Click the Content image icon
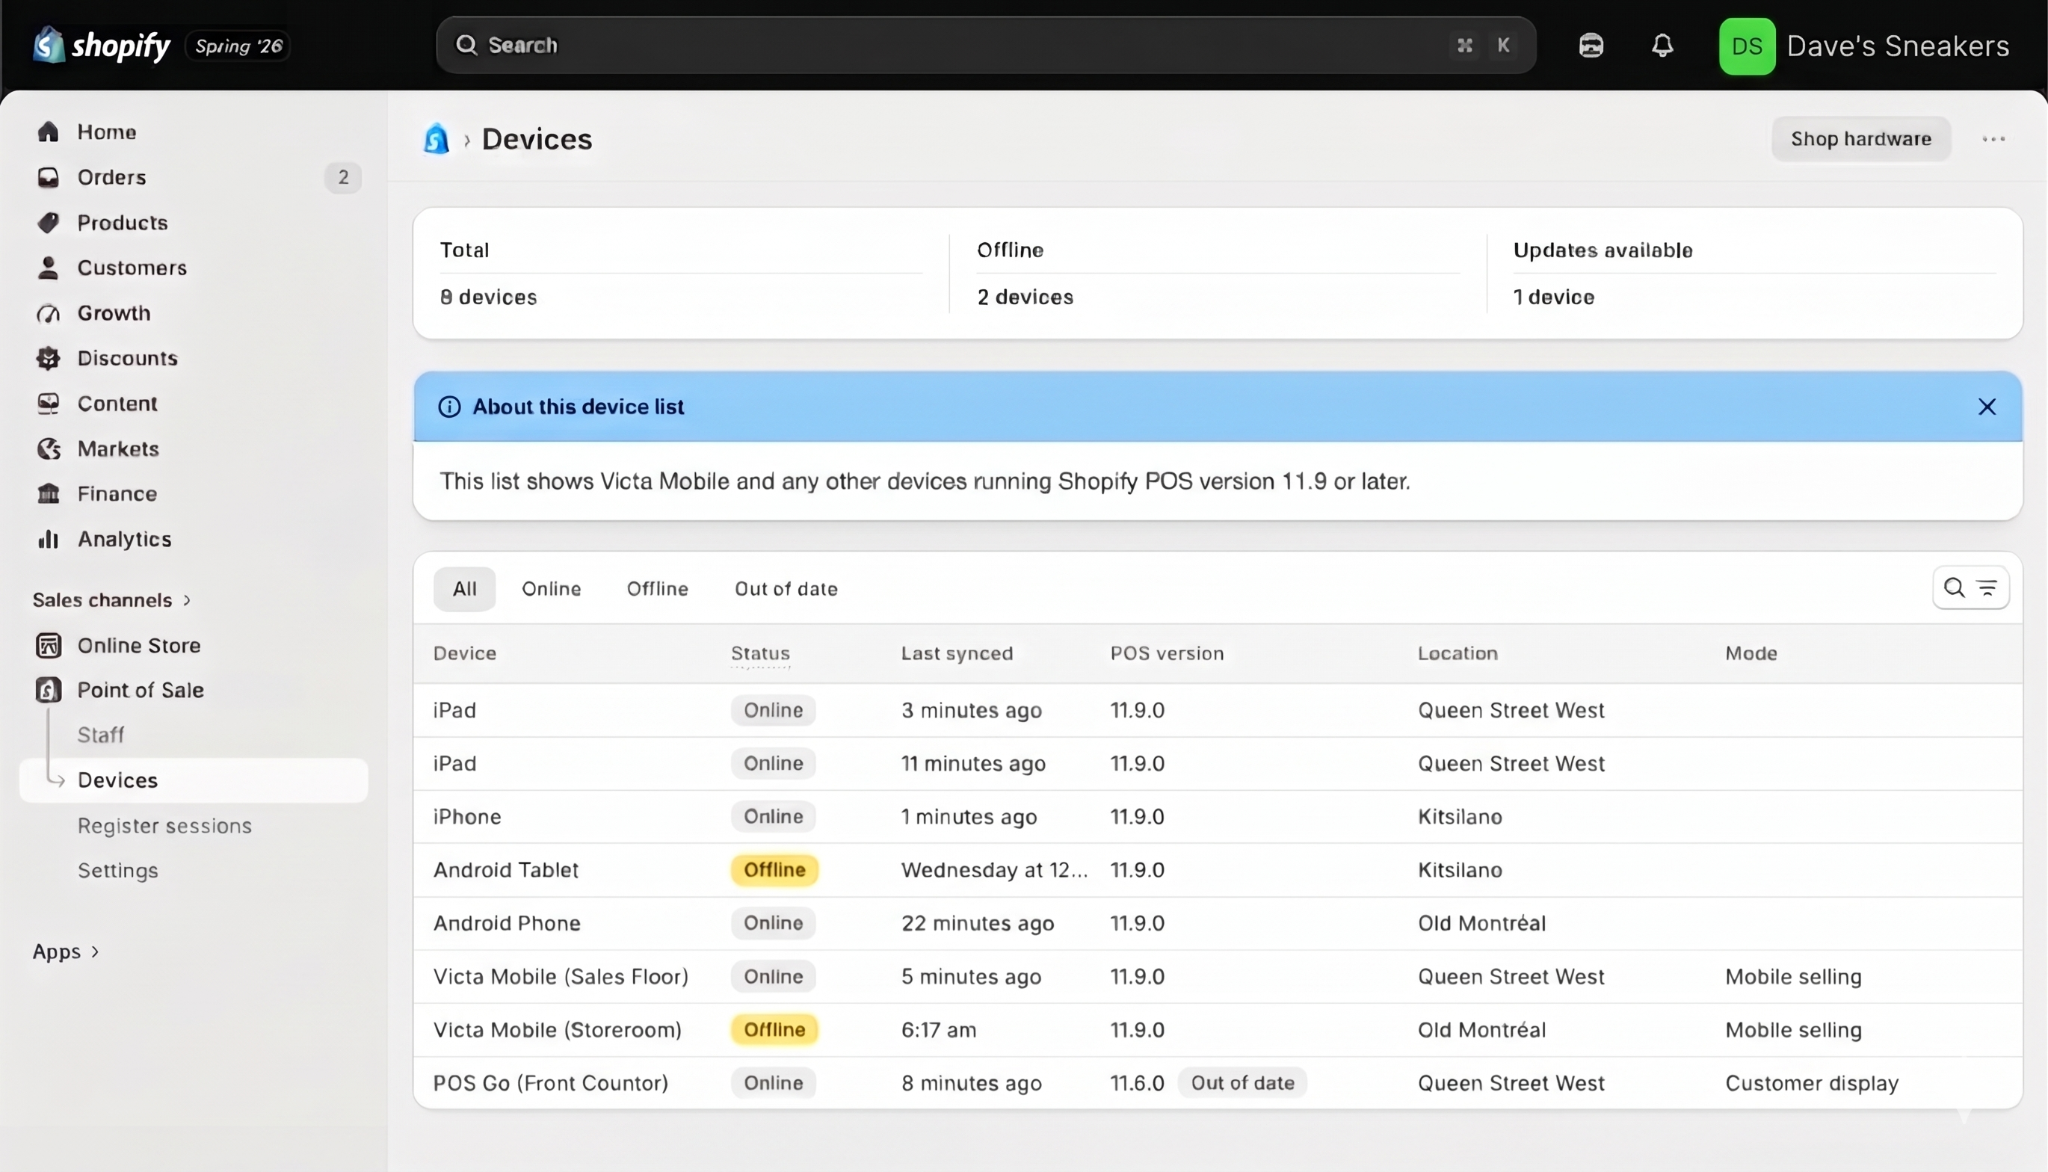The height and width of the screenshot is (1172, 2048). point(48,403)
